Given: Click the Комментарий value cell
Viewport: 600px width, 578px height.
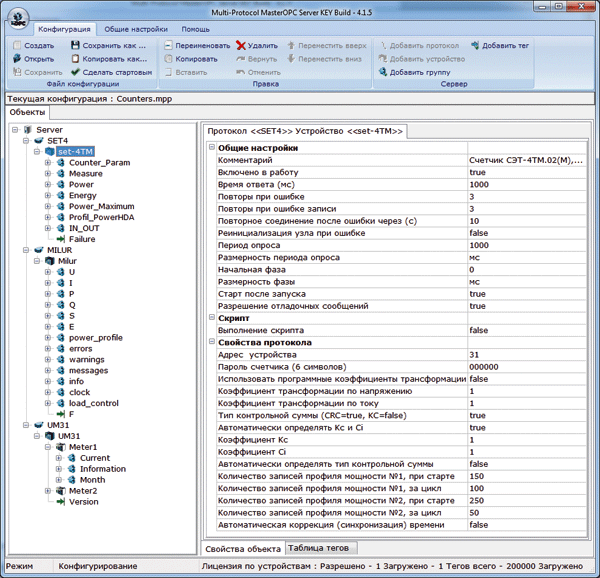Looking at the screenshot, I should coord(527,160).
